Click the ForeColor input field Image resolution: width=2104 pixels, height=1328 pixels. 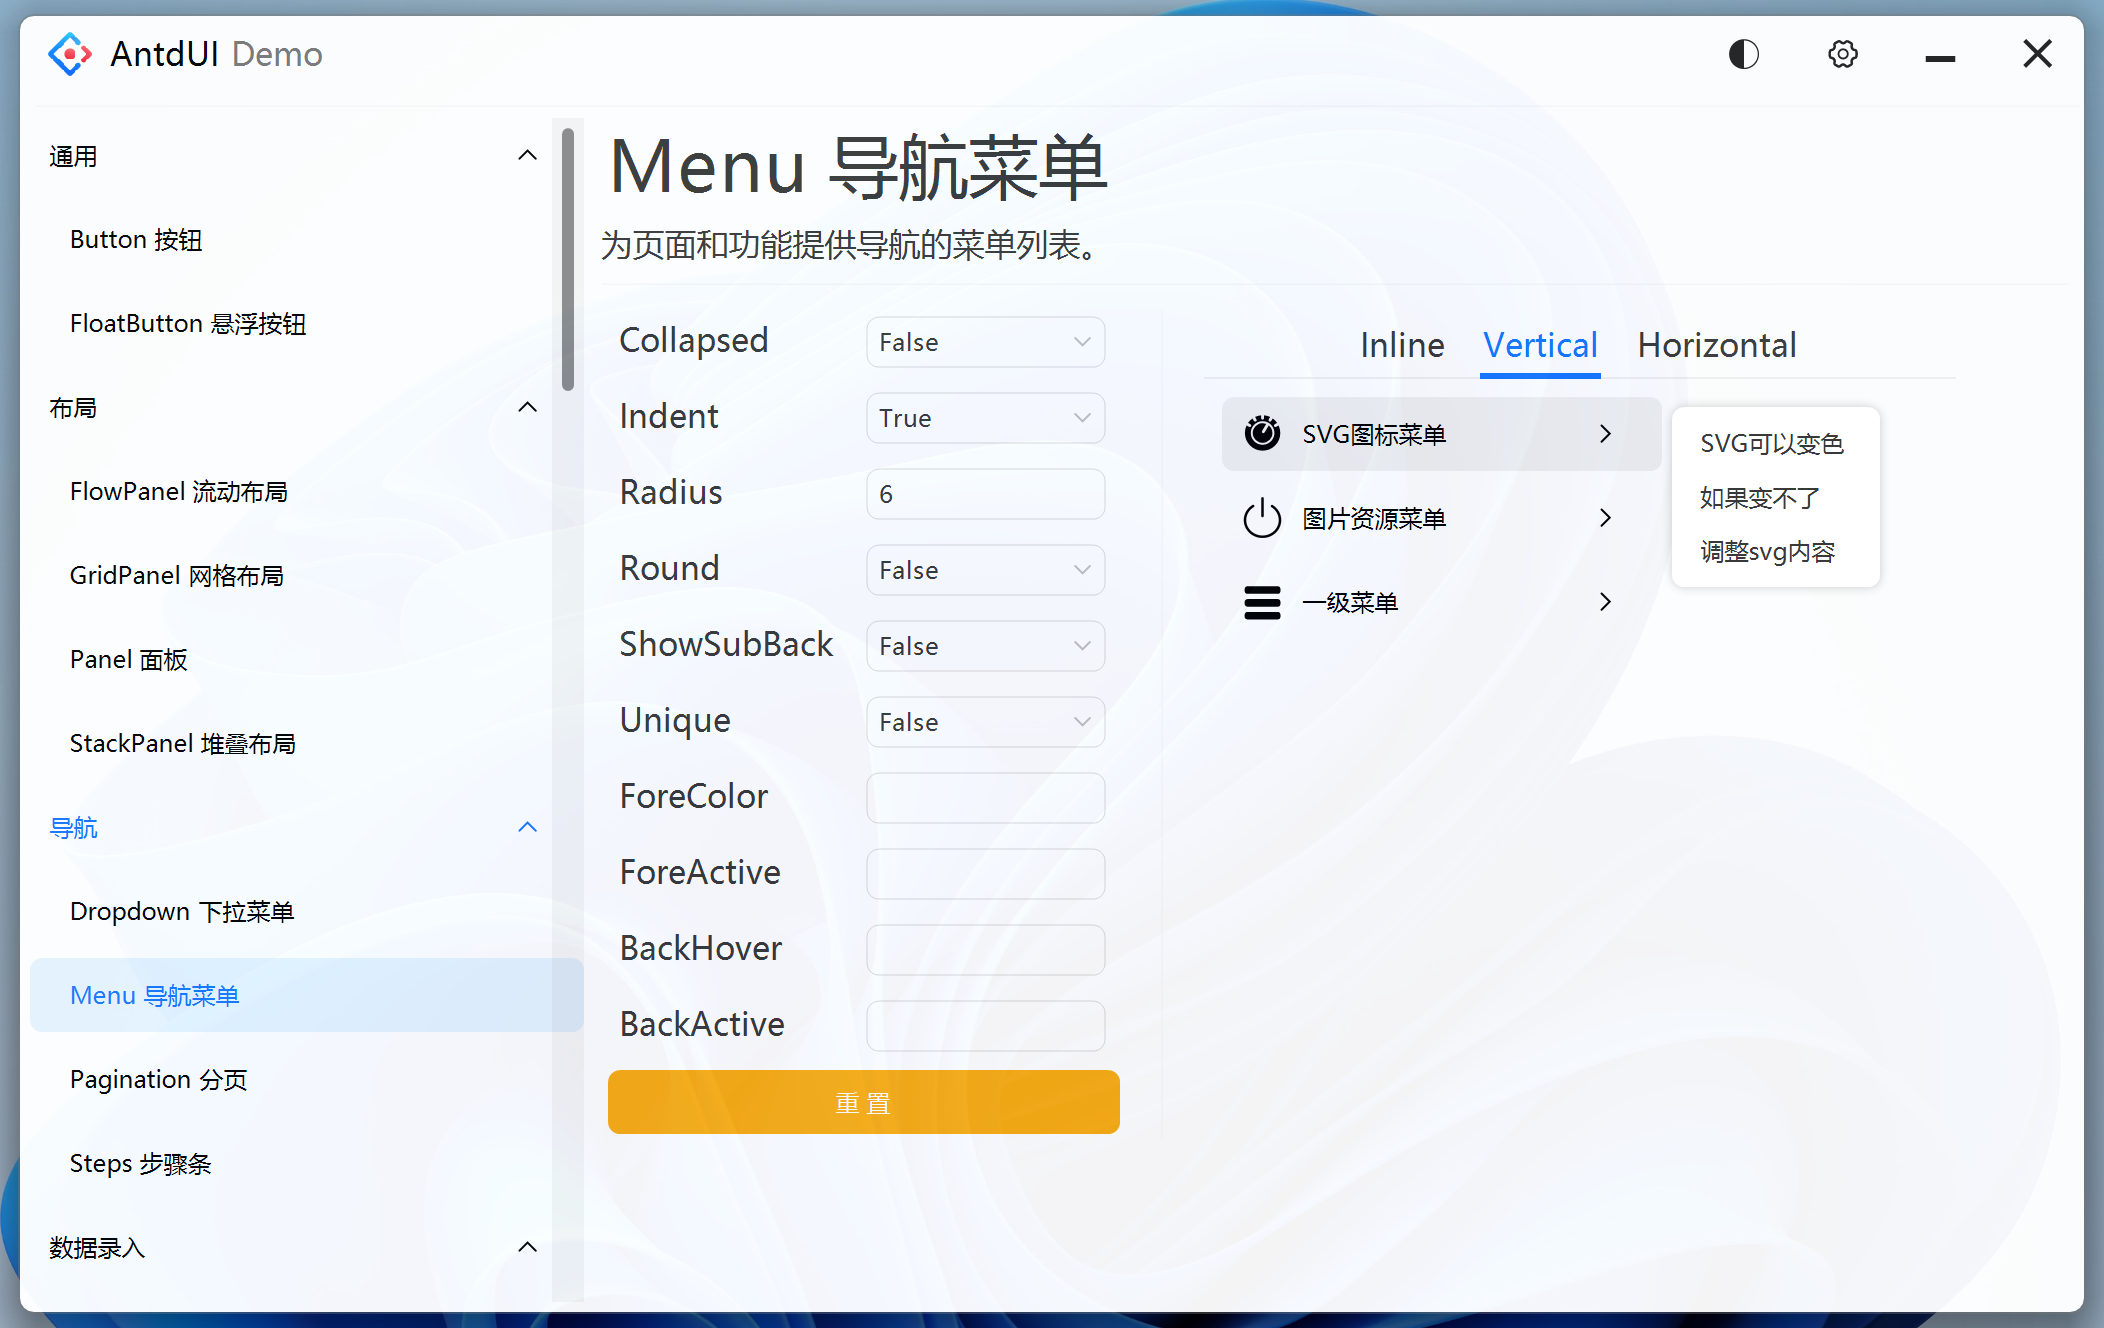tap(985, 798)
